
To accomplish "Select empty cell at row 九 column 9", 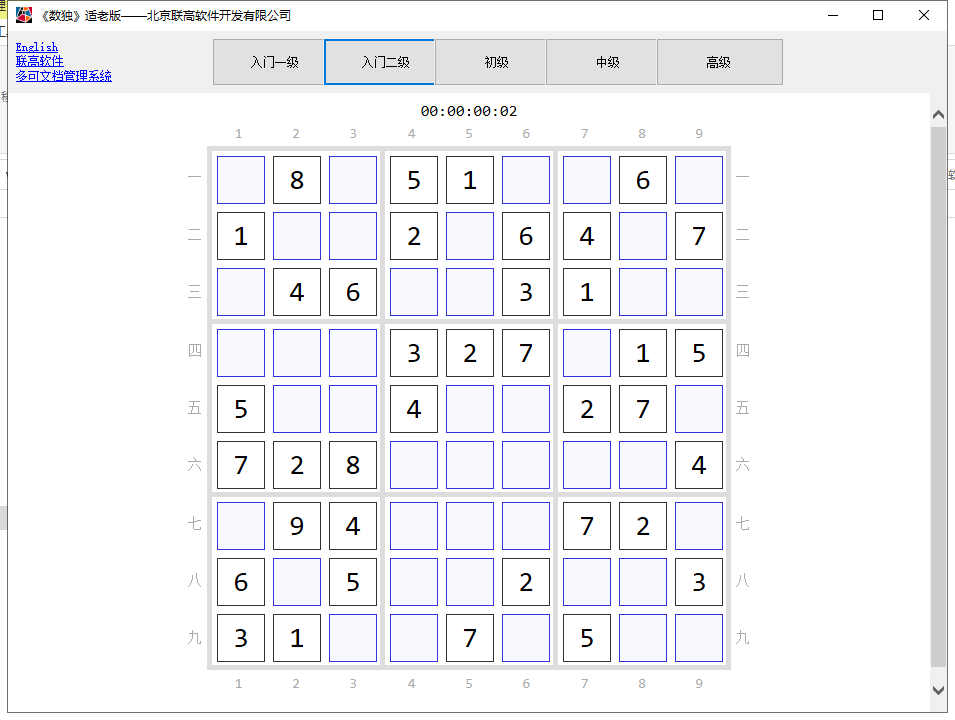I will click(x=699, y=638).
